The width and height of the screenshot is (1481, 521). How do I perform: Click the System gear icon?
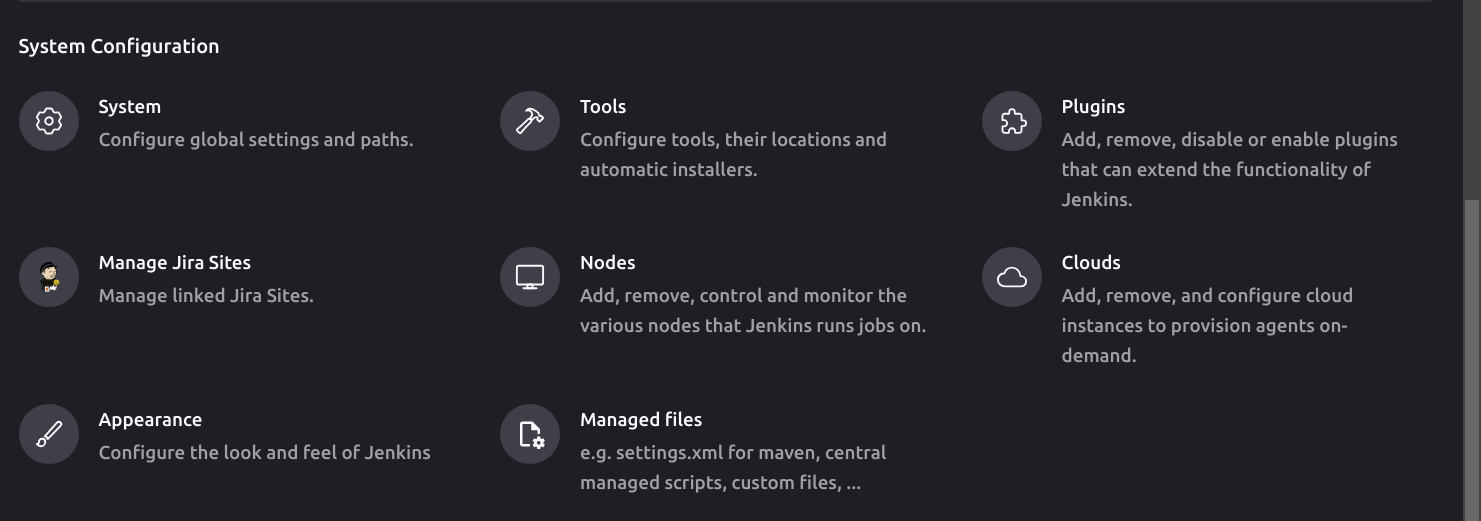tap(49, 121)
